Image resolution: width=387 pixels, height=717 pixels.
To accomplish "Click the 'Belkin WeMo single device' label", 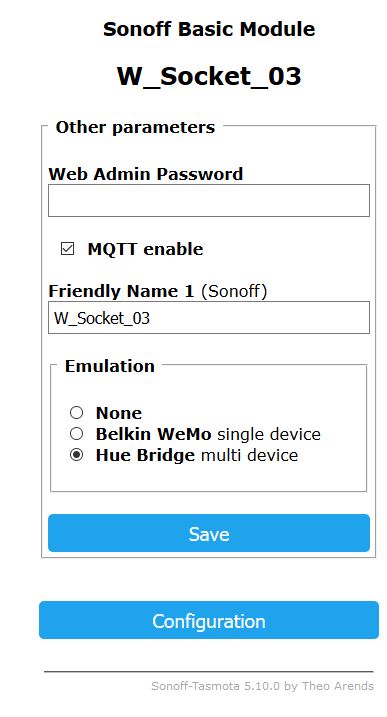I will tap(208, 434).
